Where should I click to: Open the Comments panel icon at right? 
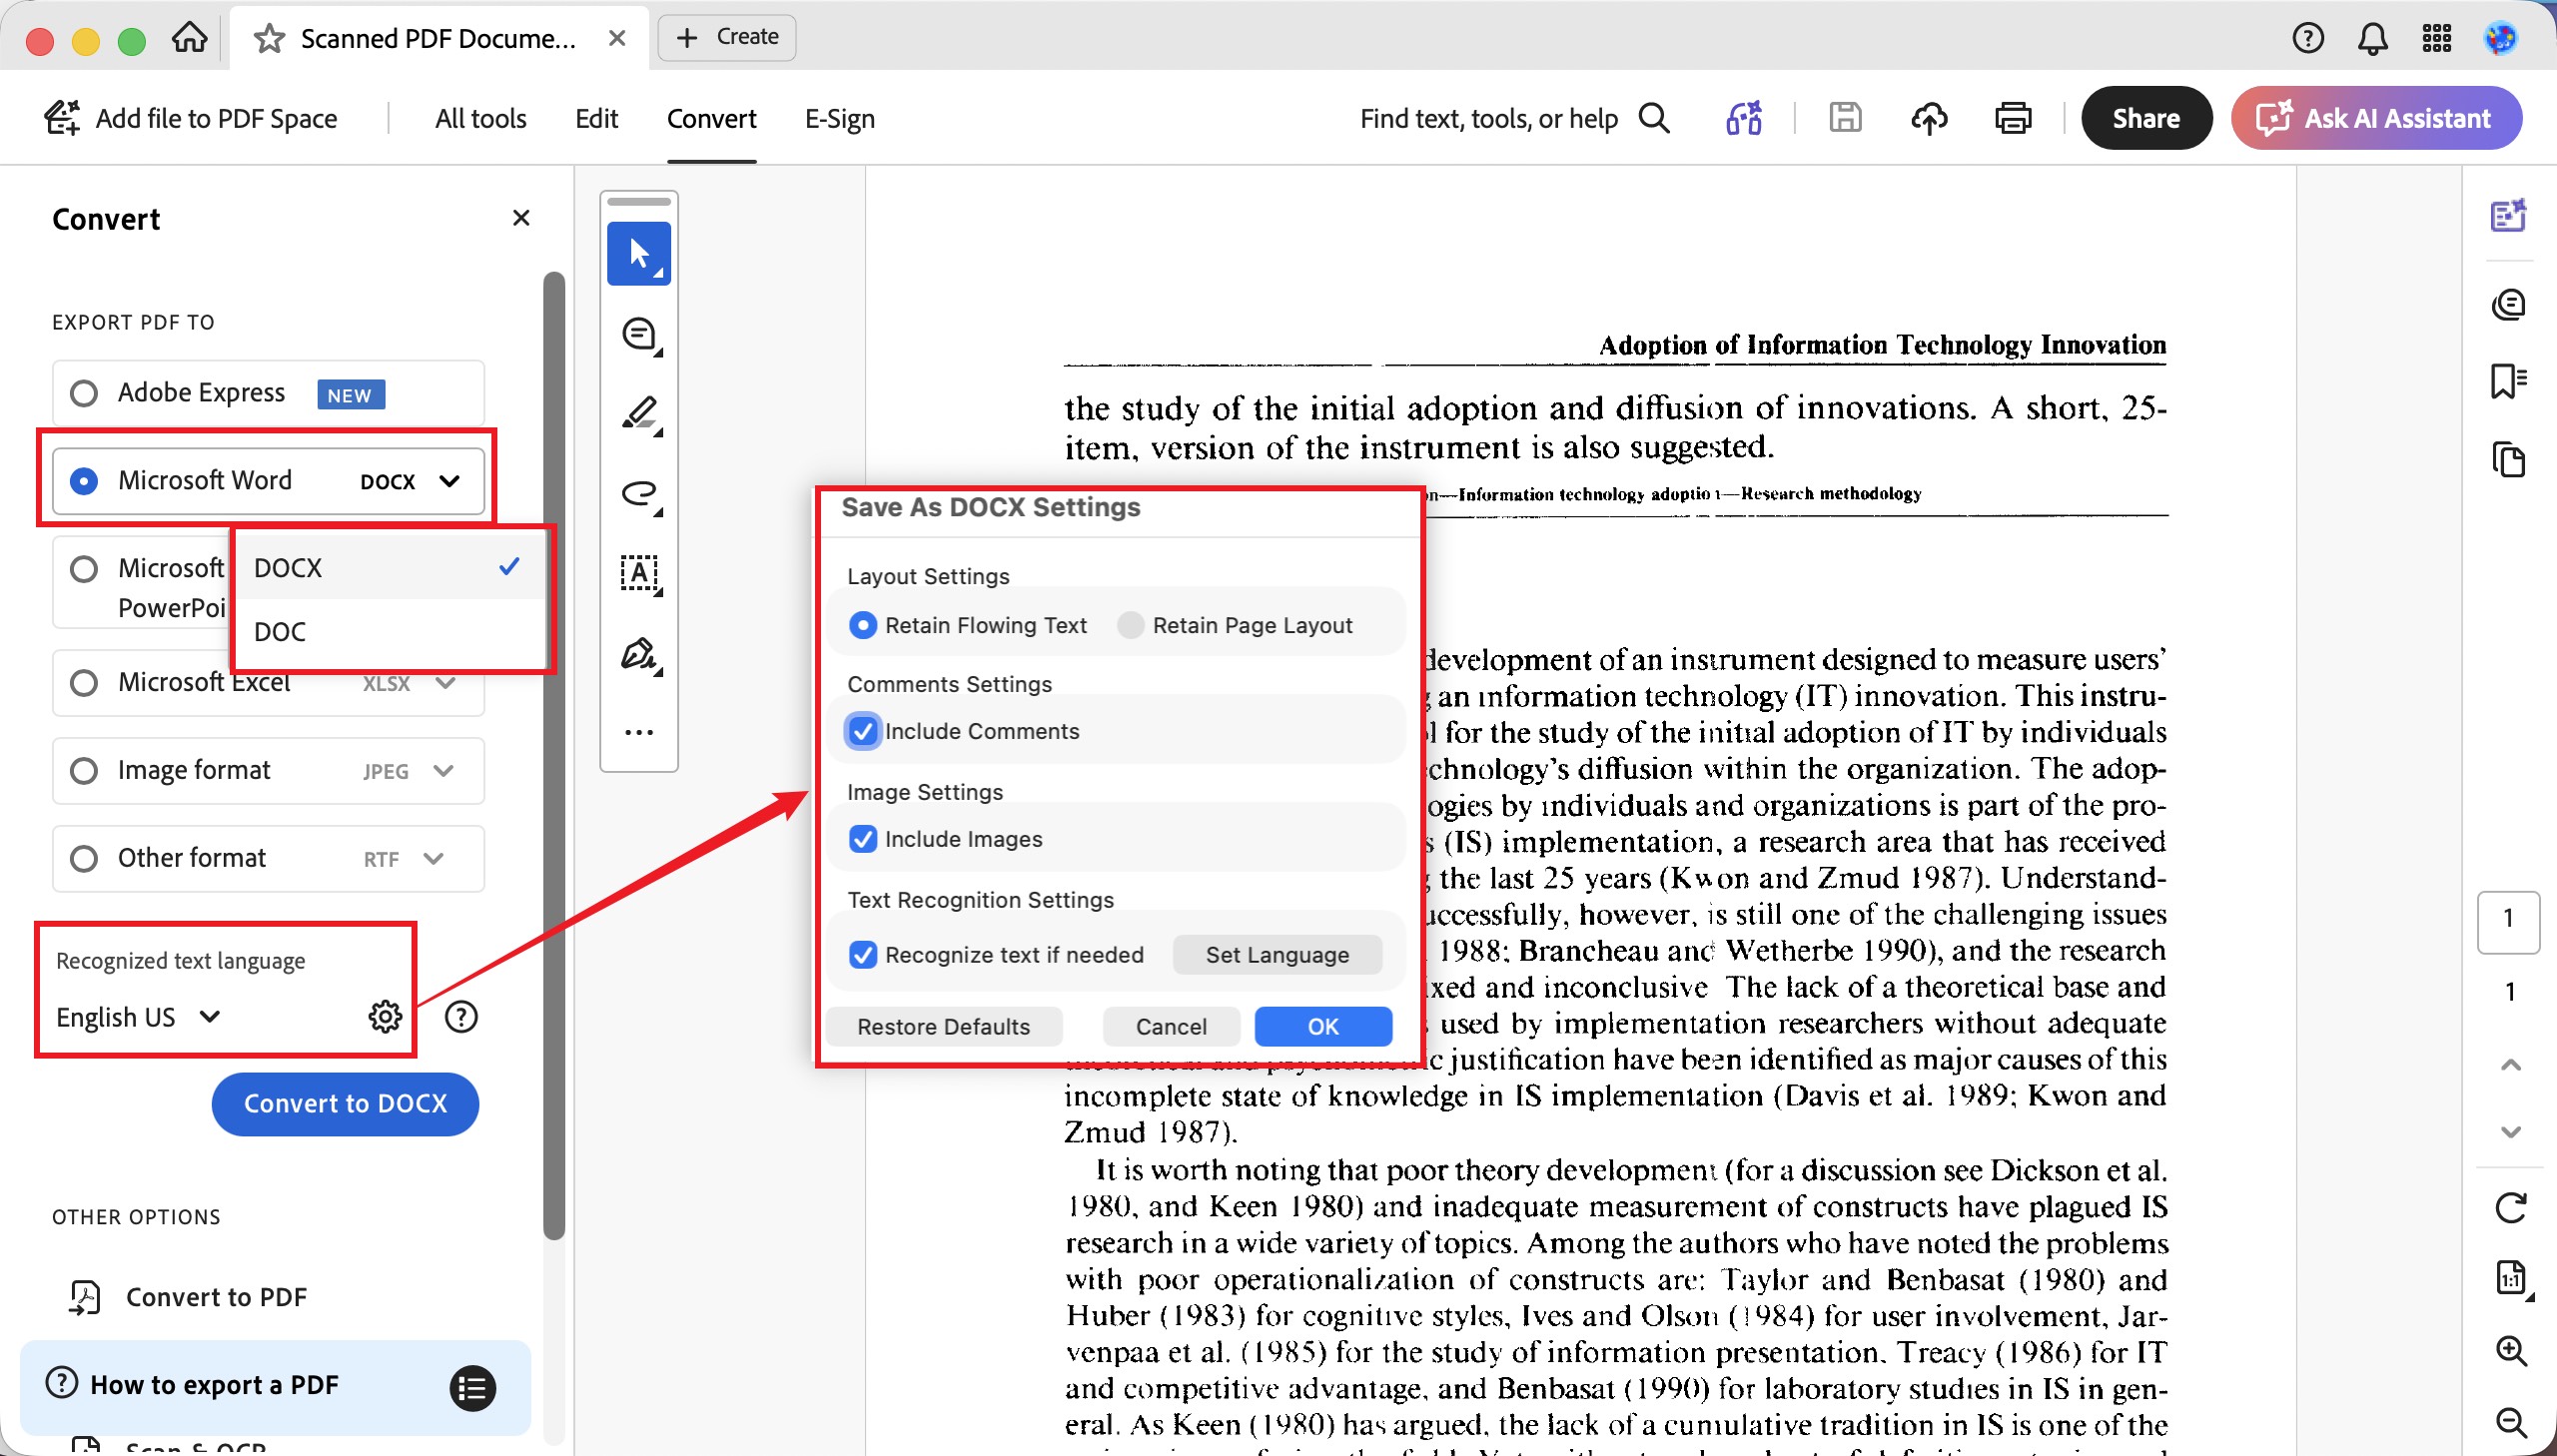tap(2509, 304)
